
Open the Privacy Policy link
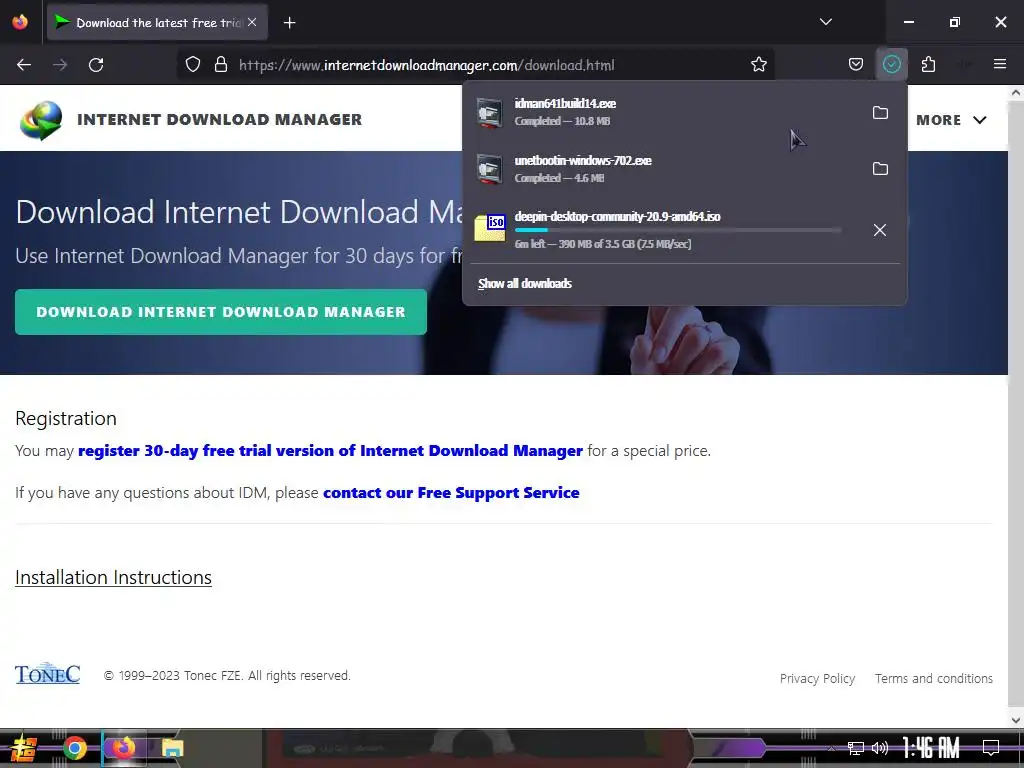point(817,679)
